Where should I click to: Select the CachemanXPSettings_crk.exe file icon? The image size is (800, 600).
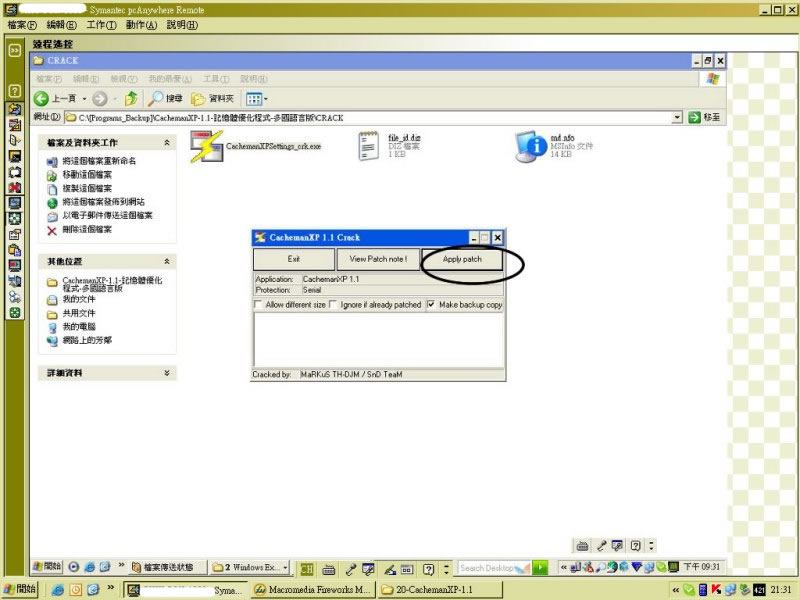coord(207,146)
